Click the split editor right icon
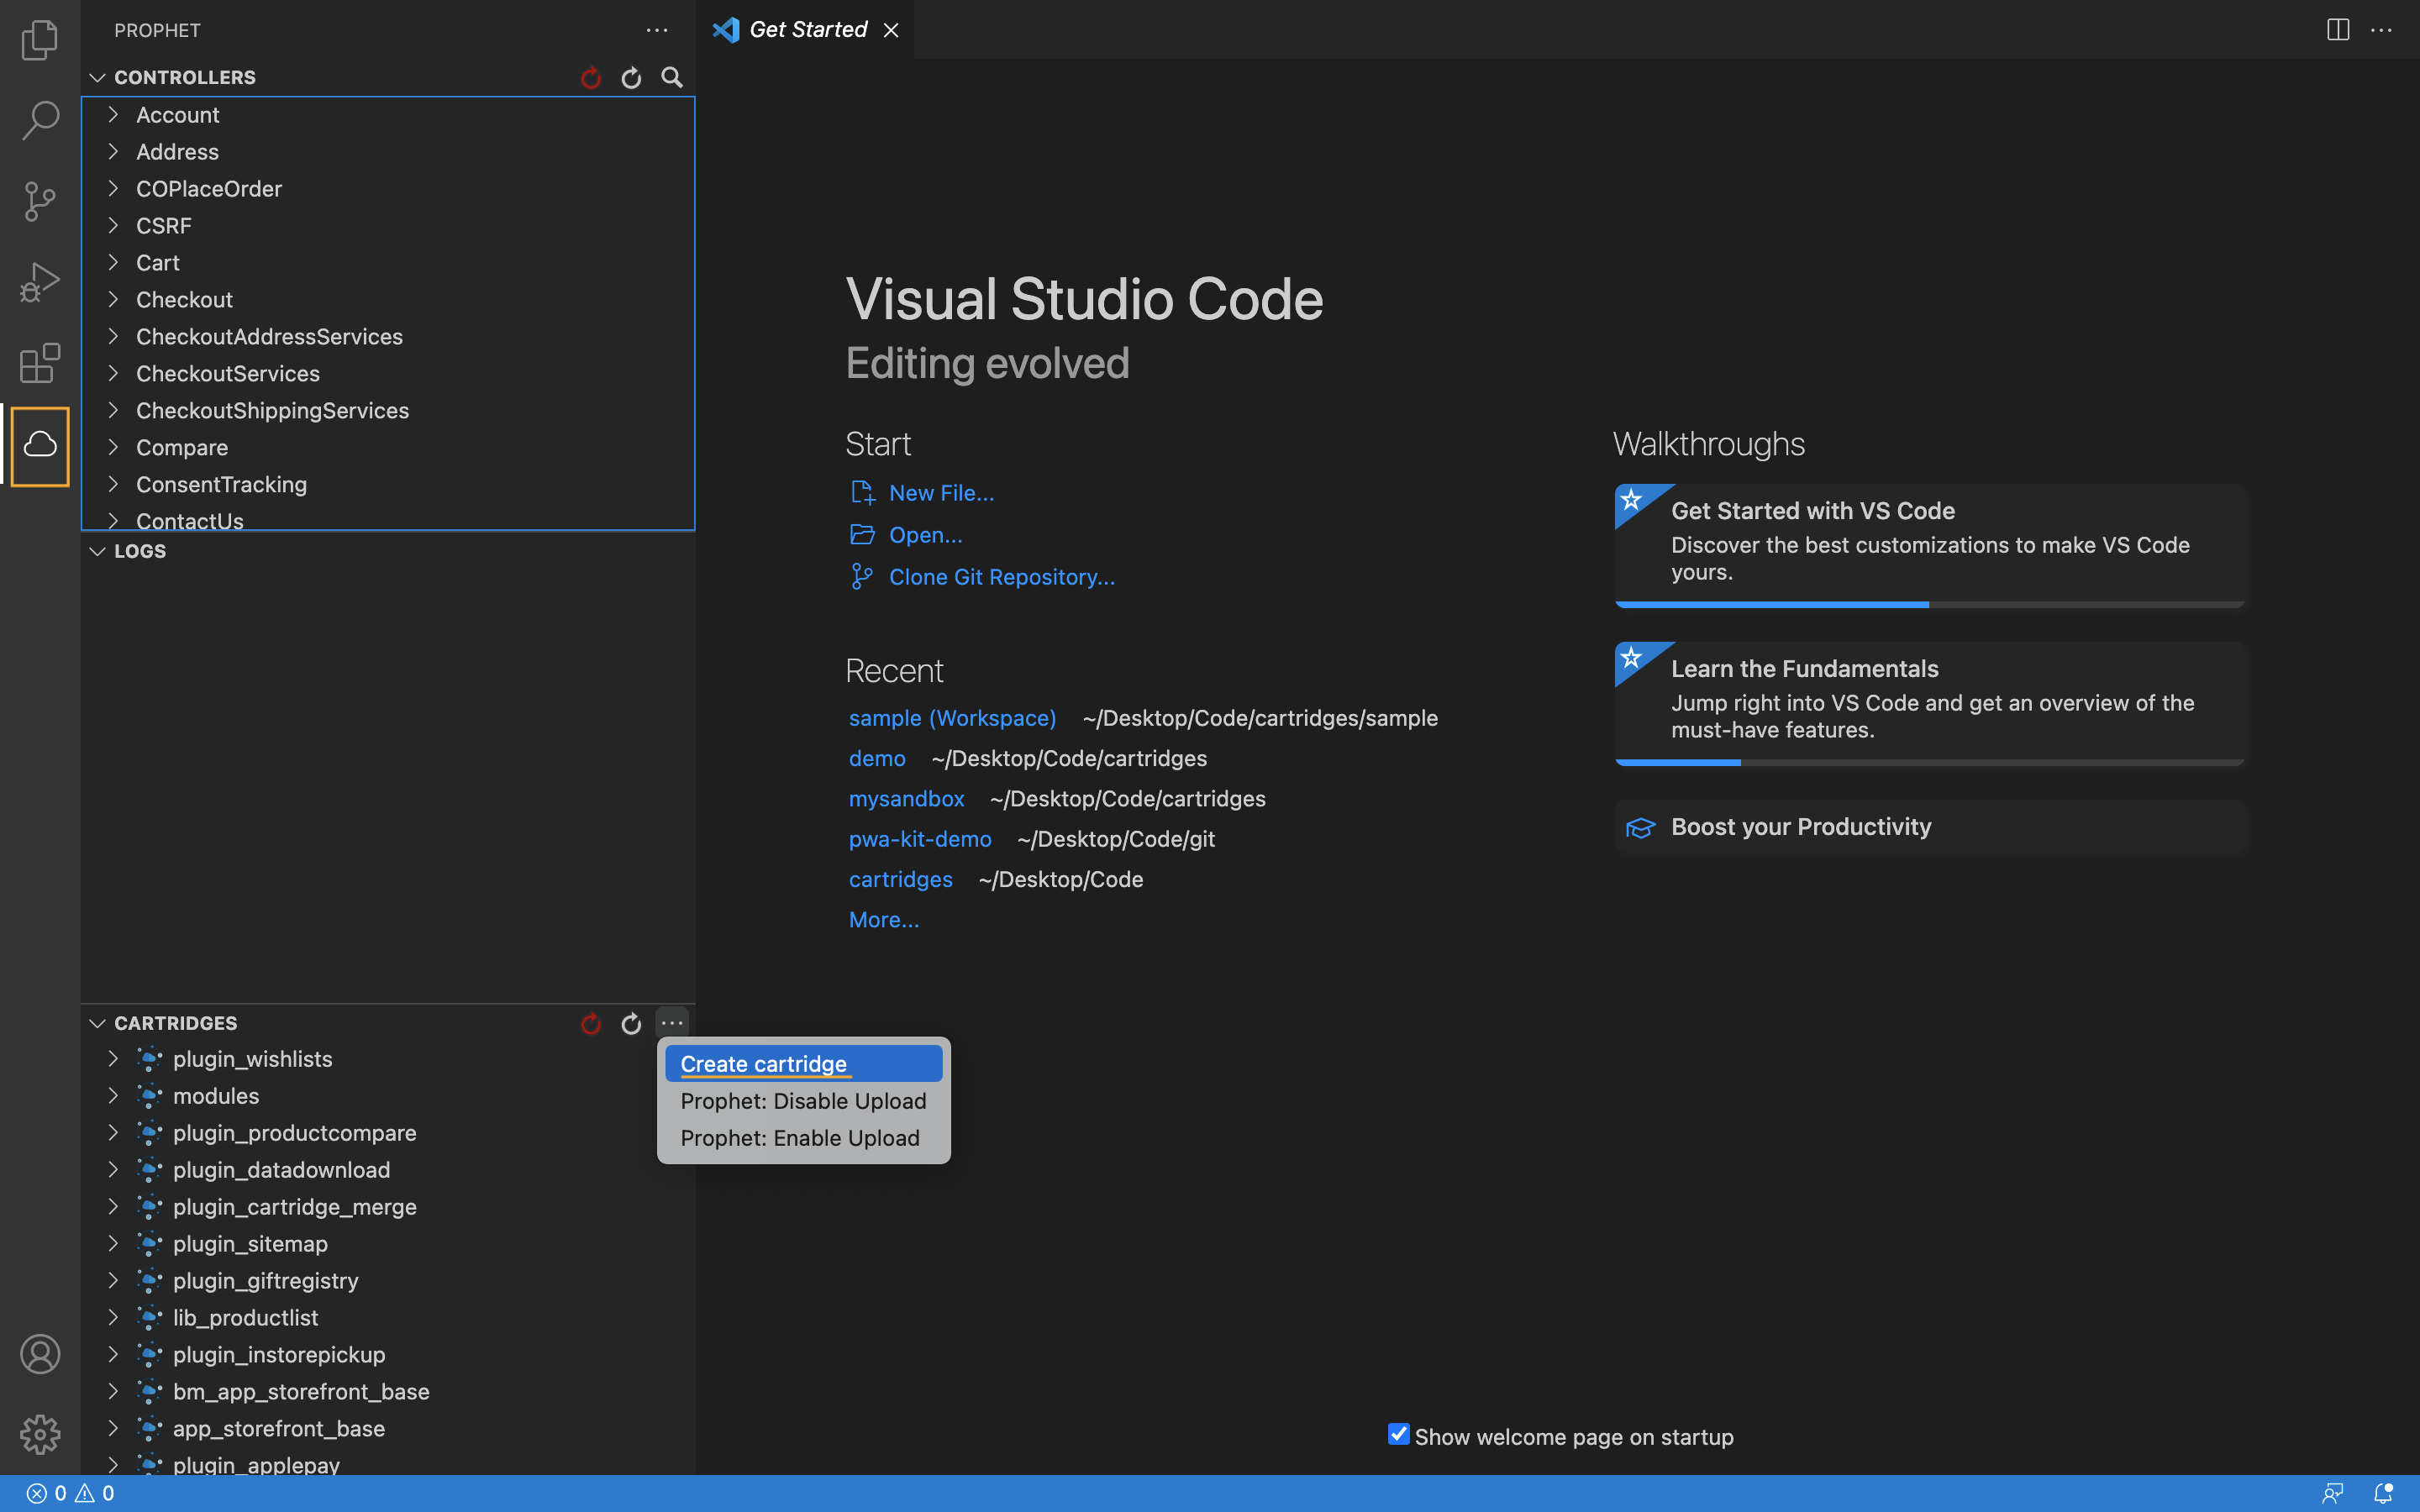 2337,30
